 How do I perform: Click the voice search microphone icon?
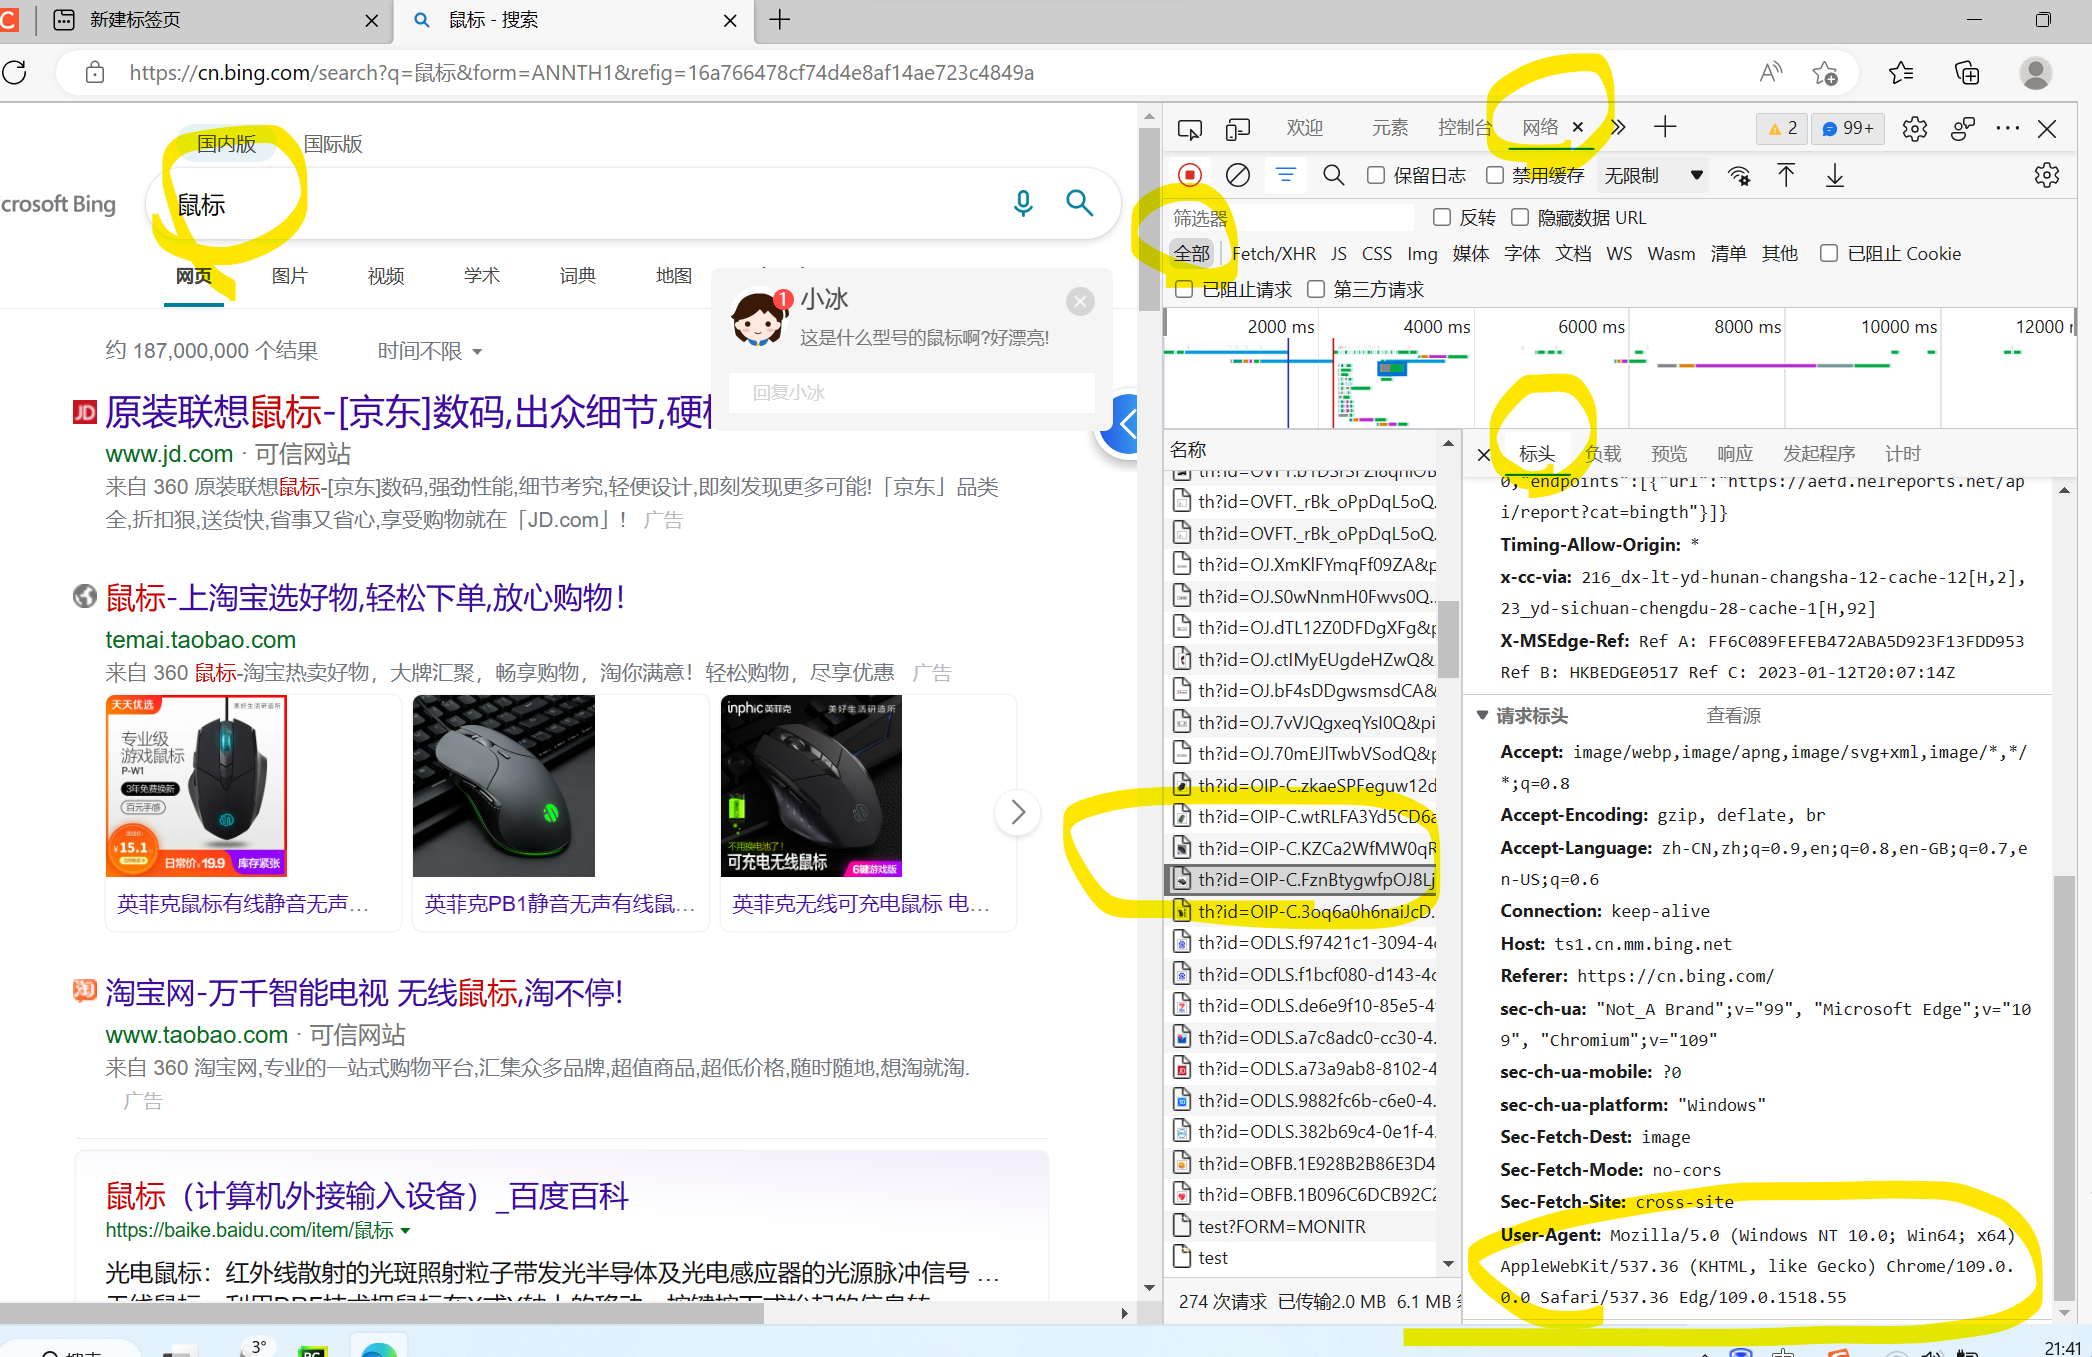[x=1022, y=203]
